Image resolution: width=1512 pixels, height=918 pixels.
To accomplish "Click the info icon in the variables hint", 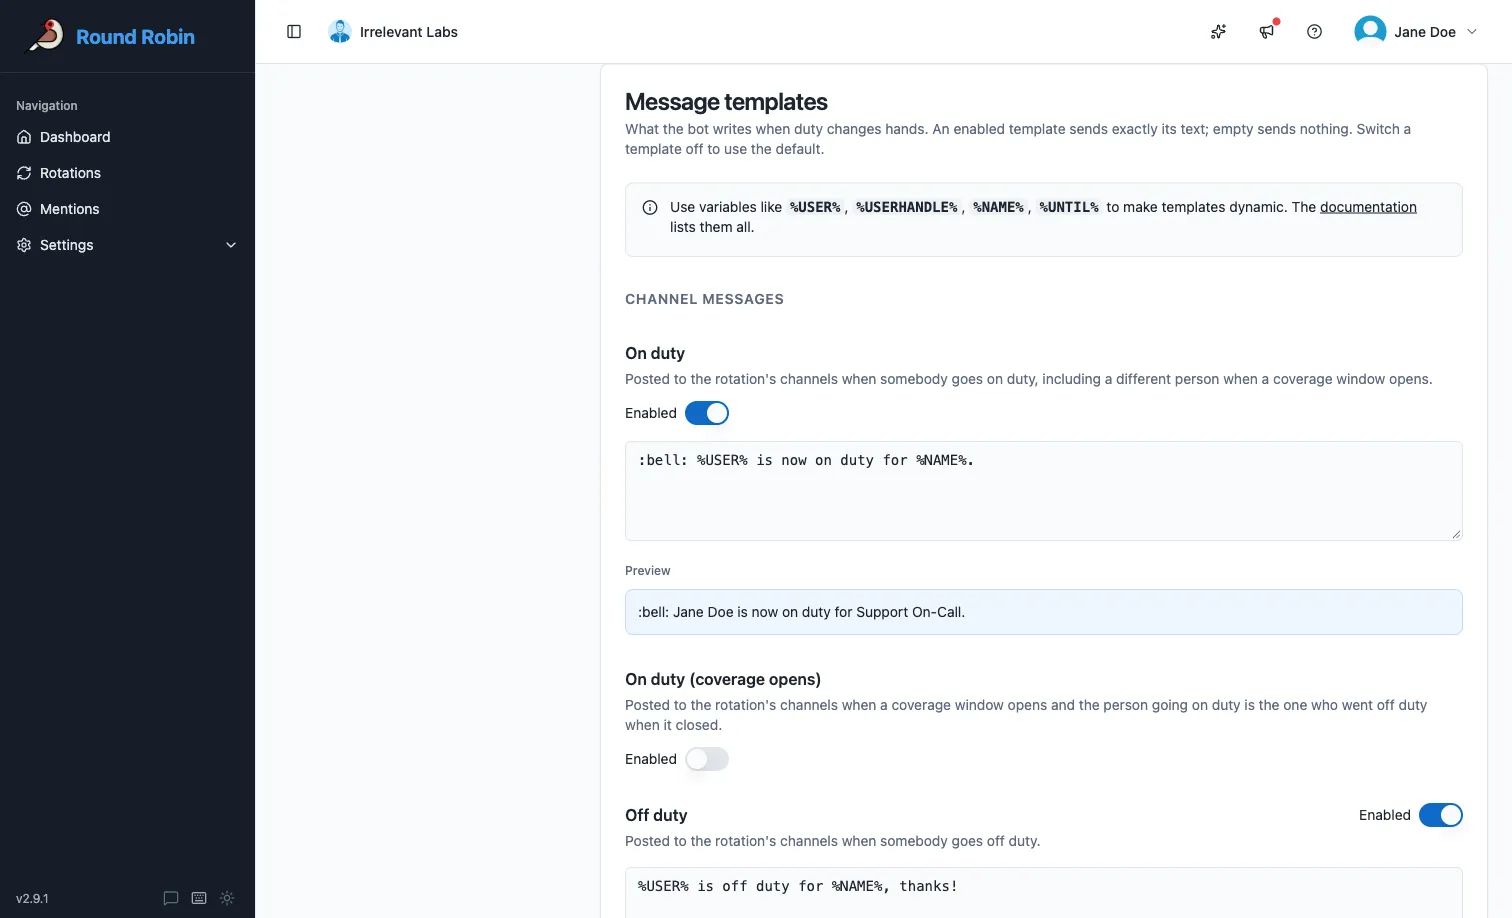I will click(650, 207).
